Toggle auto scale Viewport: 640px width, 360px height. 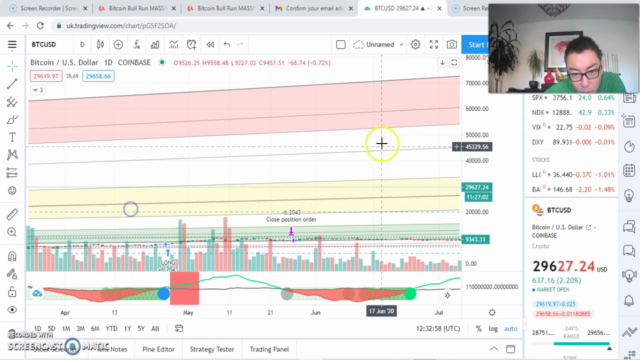point(511,329)
